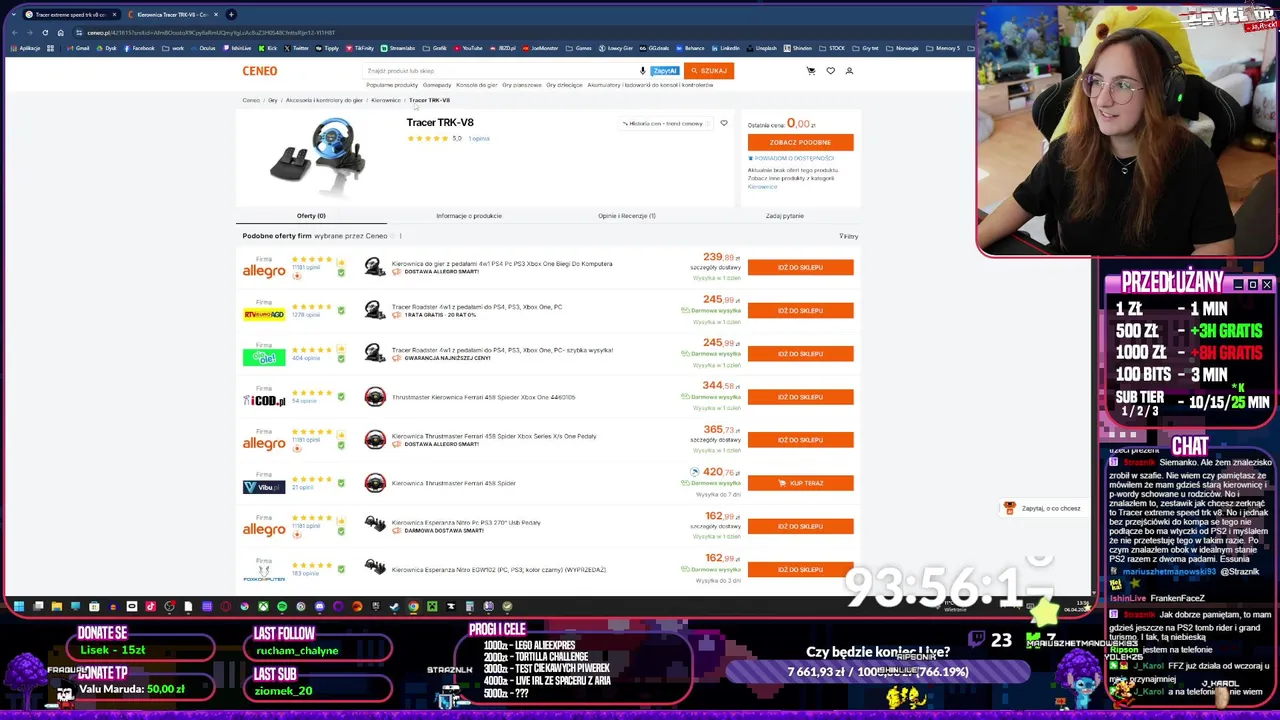Switch to Zadaj pytanie tab
The image size is (1280, 720).
[x=785, y=216]
